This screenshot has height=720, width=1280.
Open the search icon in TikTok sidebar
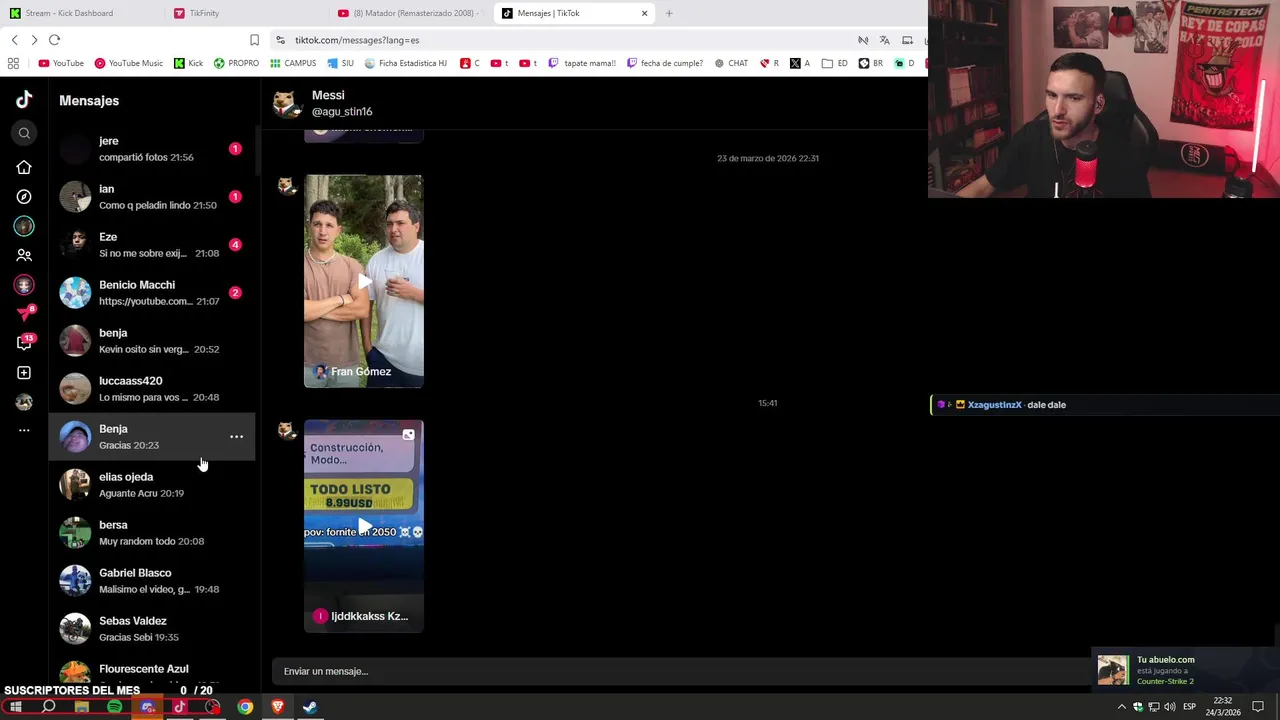point(24,133)
